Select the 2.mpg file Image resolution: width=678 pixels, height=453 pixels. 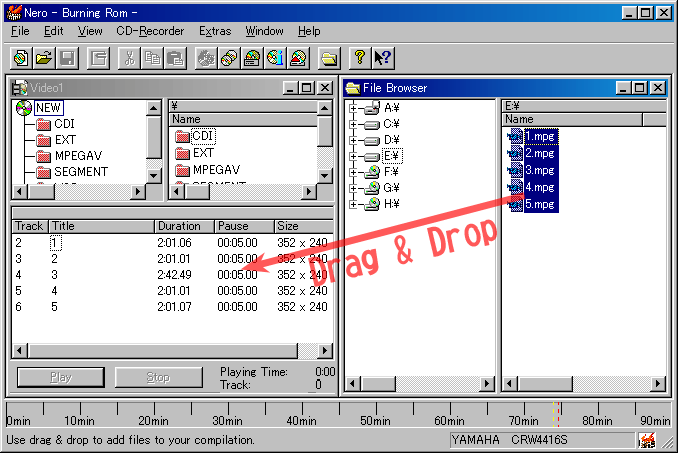click(540, 153)
